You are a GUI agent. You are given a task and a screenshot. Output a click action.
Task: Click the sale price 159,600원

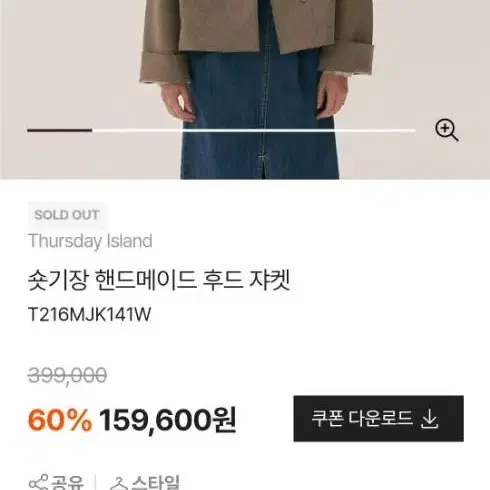coord(168,420)
